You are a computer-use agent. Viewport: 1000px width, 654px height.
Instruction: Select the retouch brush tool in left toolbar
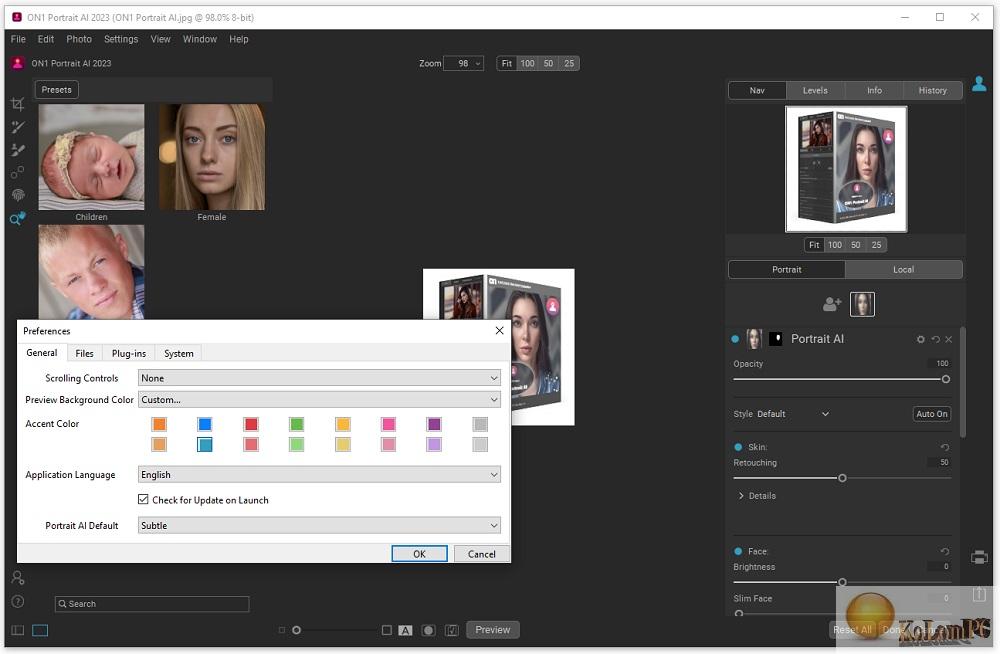click(x=18, y=127)
